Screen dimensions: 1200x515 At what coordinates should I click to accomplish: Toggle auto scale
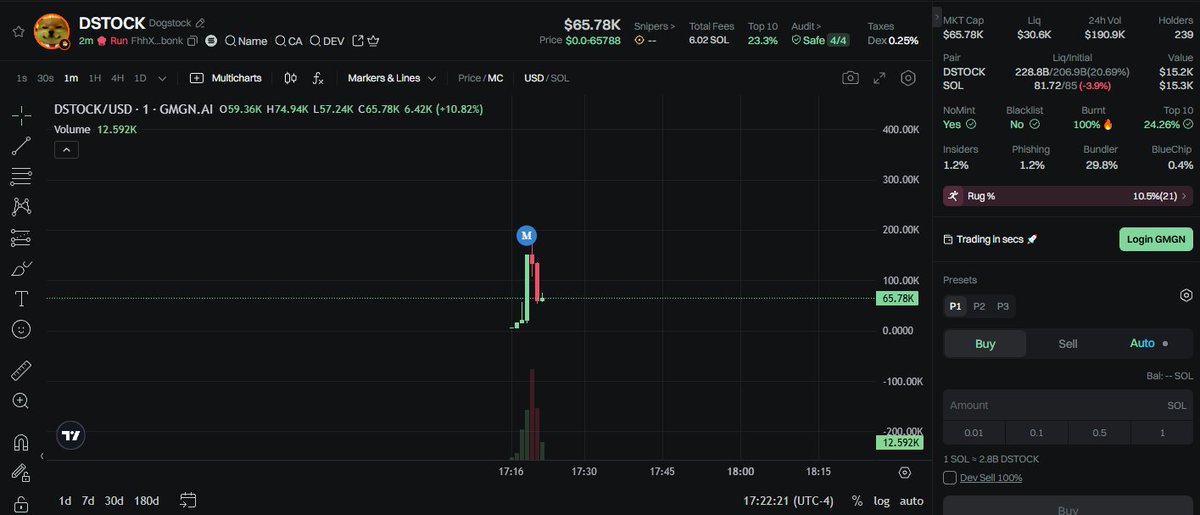pyautogui.click(x=911, y=501)
